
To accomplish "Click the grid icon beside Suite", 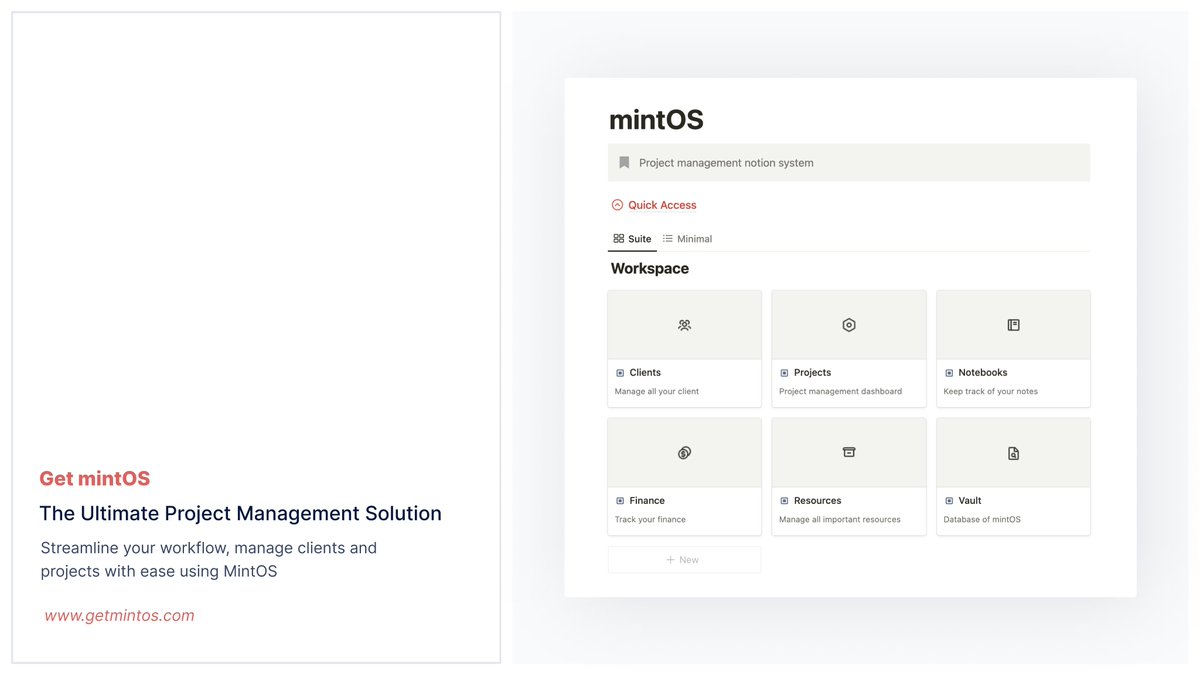I will [619, 239].
